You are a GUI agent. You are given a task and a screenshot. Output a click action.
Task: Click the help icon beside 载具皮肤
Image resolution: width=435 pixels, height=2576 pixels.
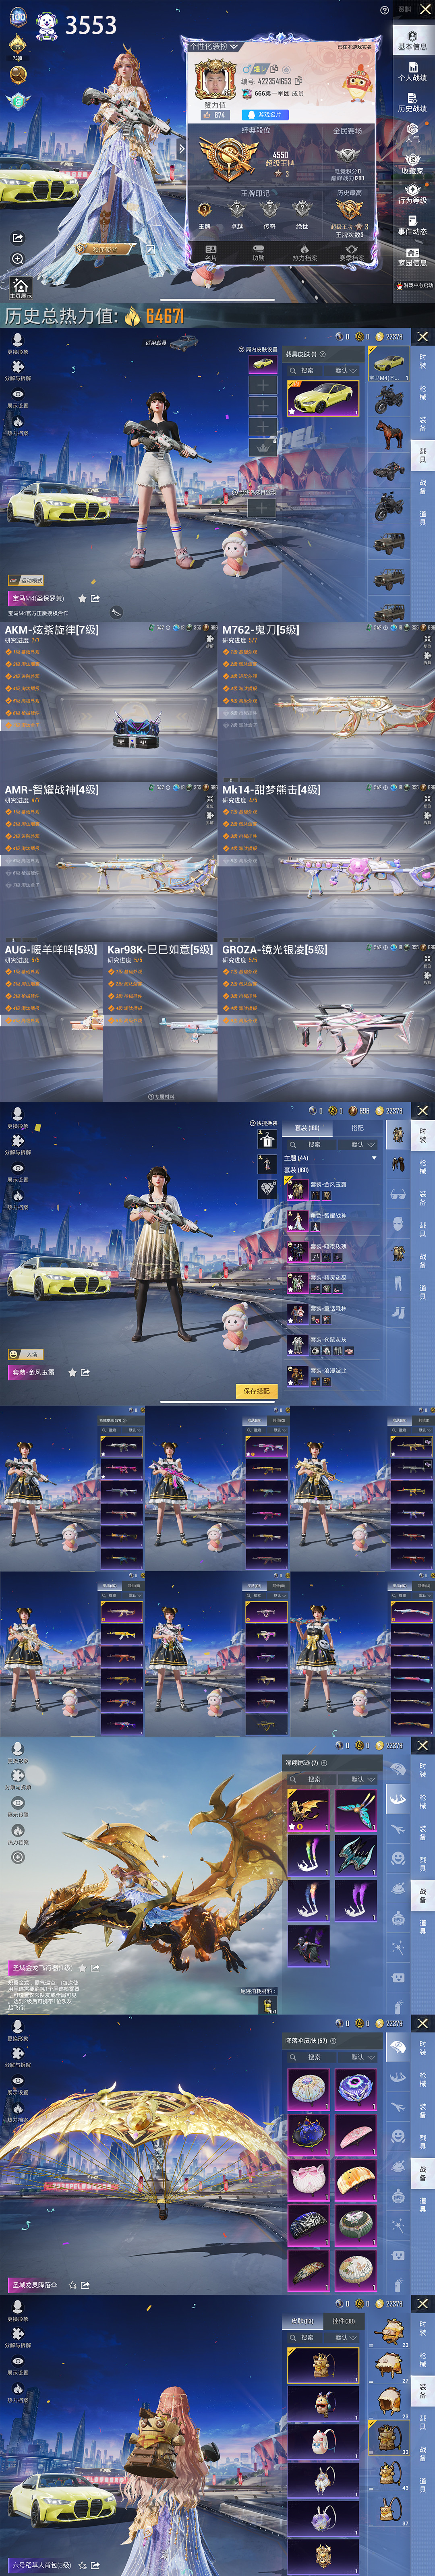(323, 354)
